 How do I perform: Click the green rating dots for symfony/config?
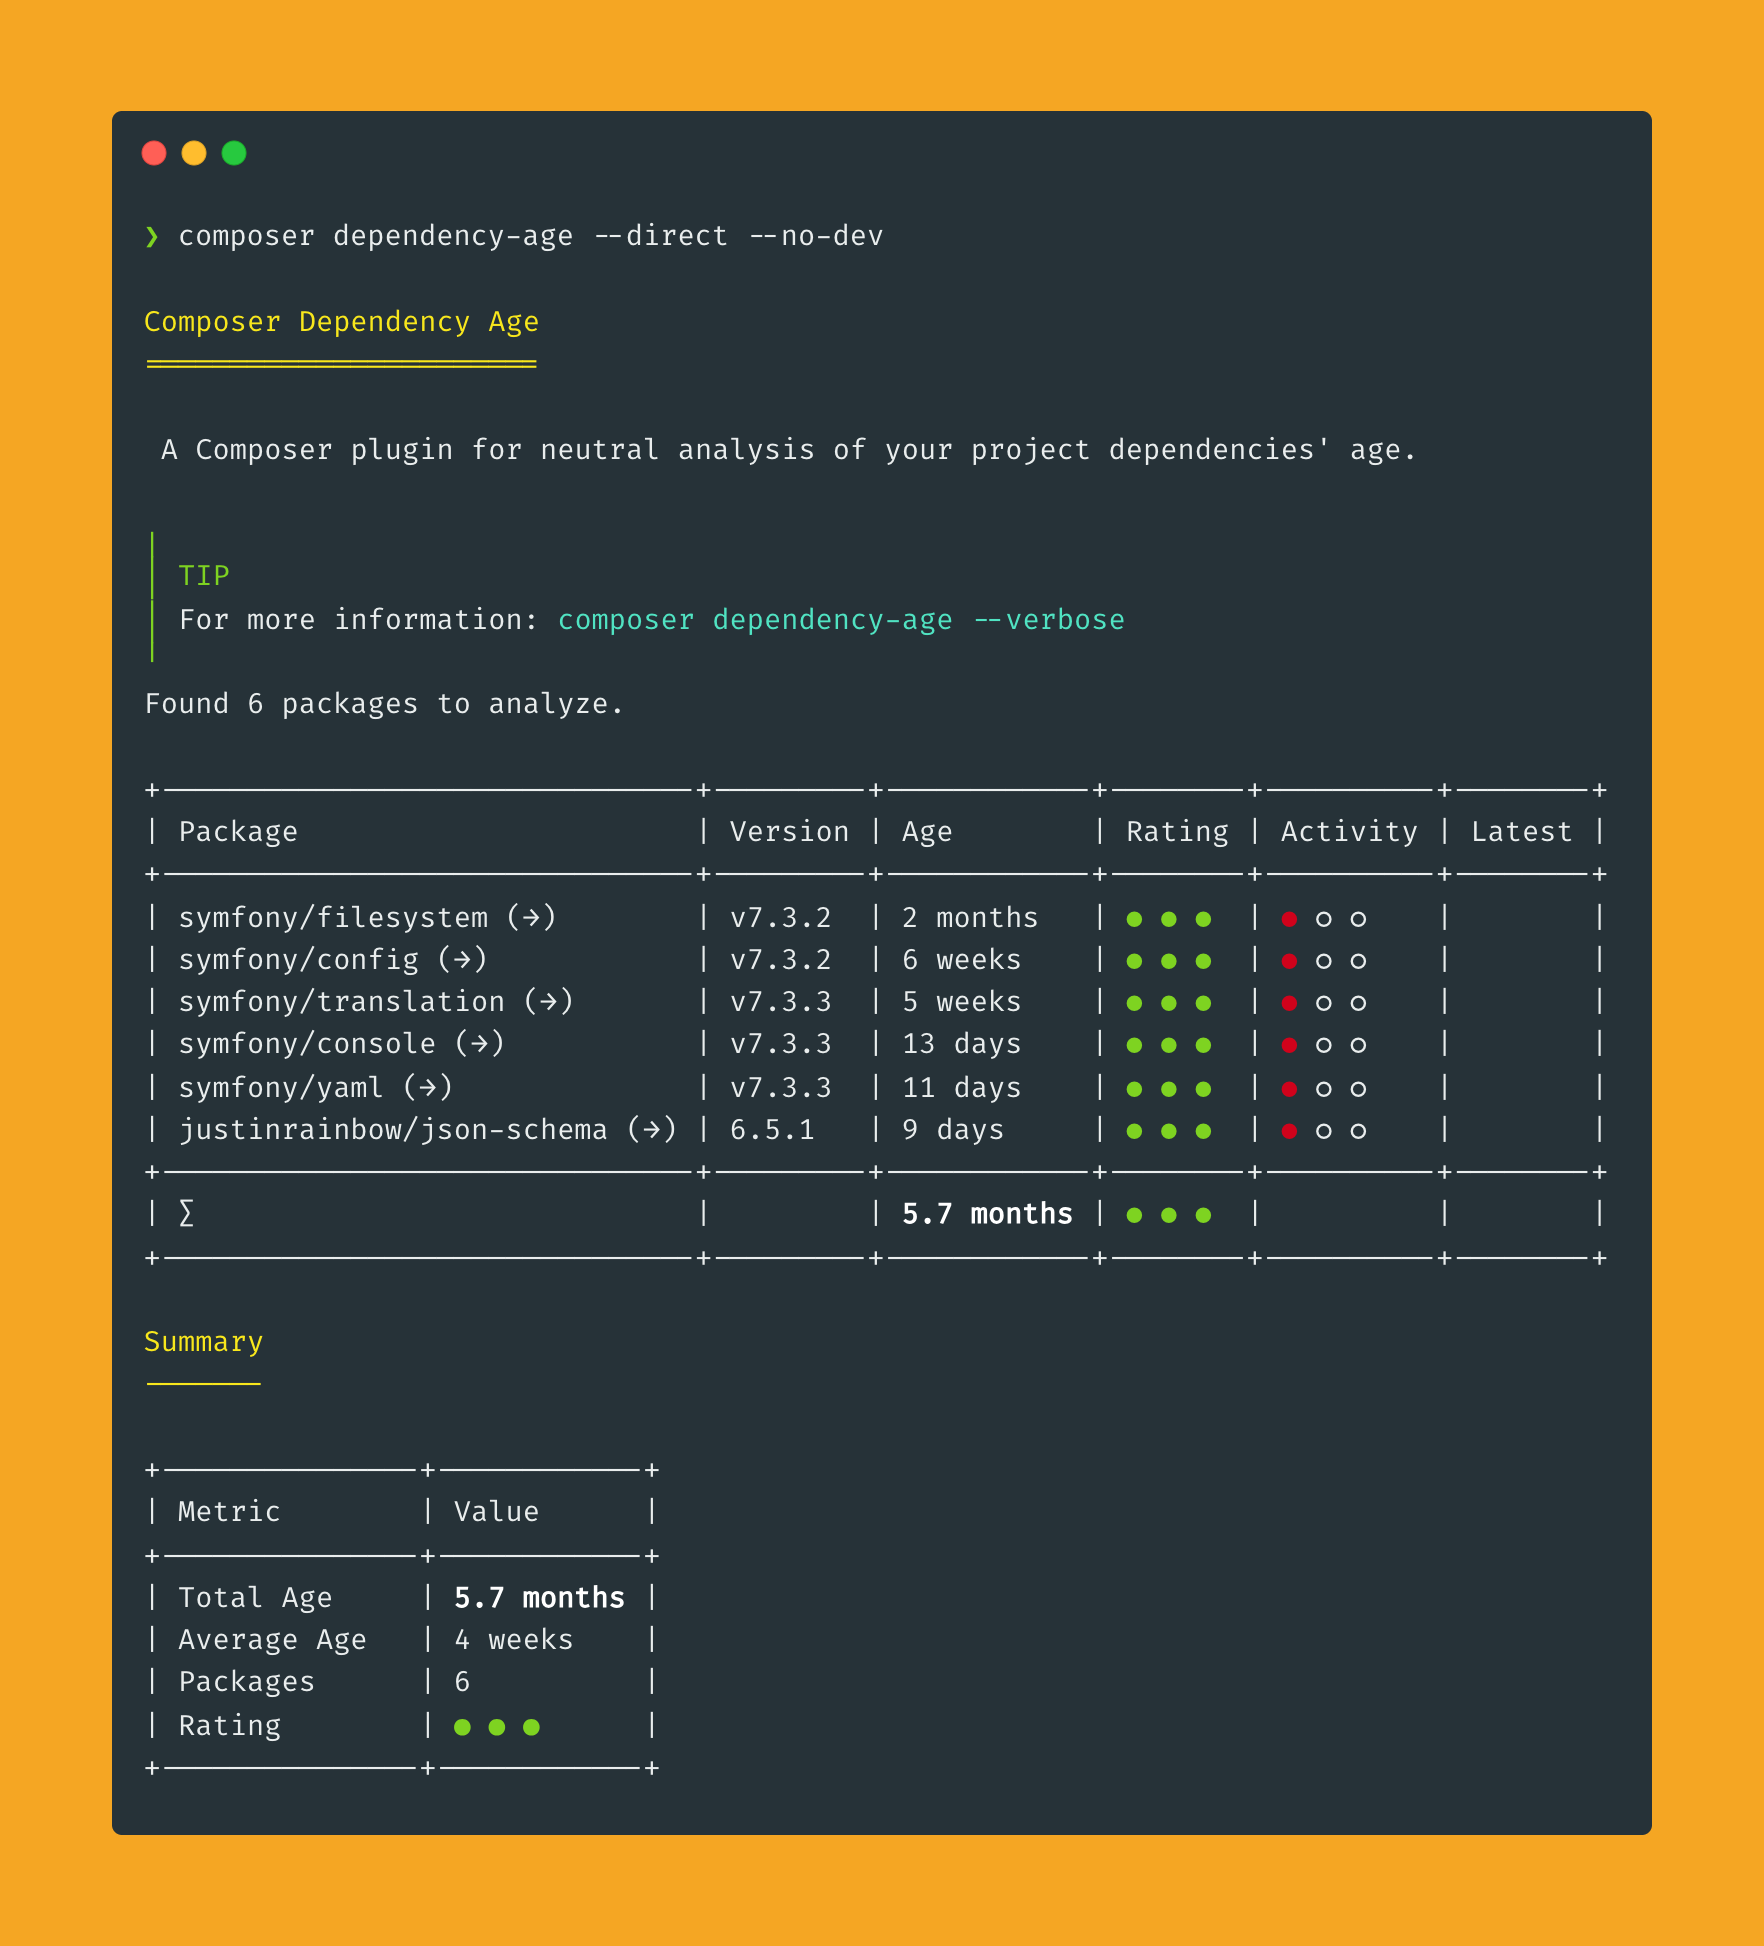[1169, 961]
